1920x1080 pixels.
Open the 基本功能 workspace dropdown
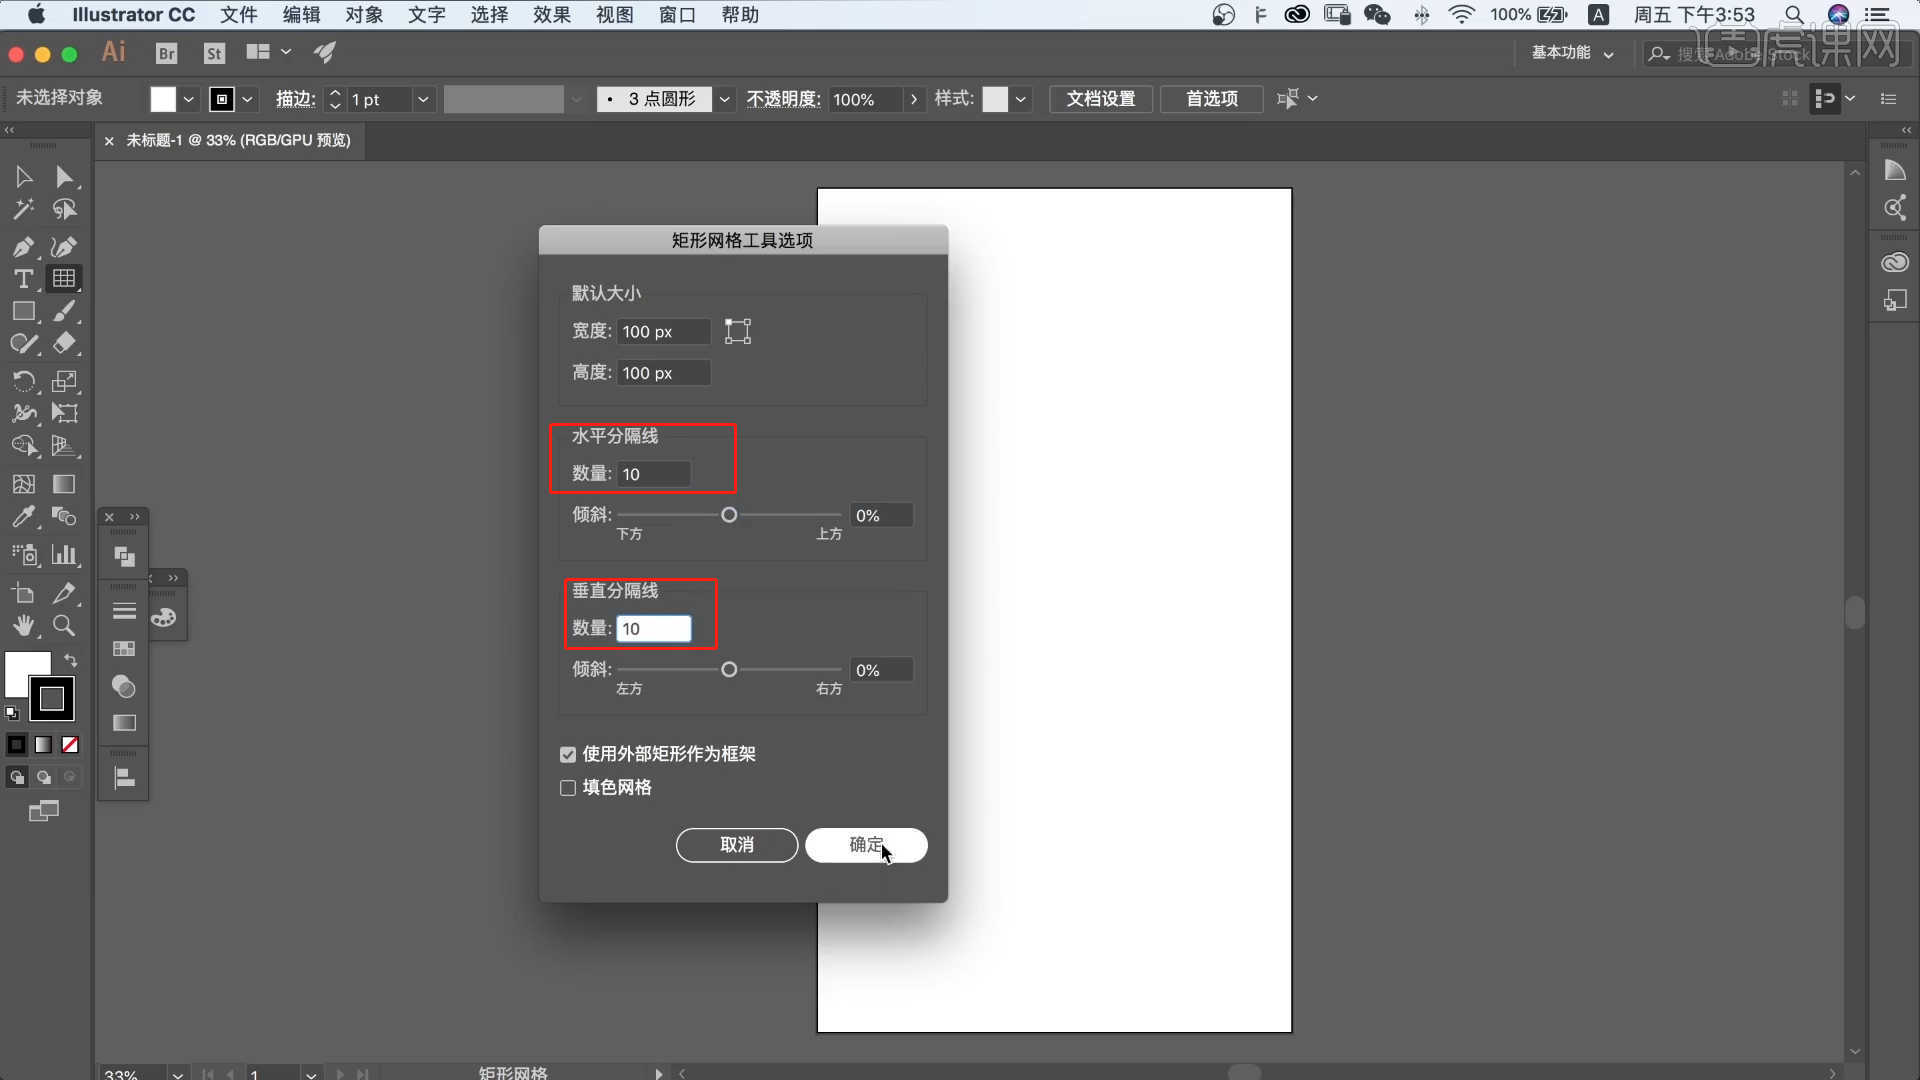tap(1572, 53)
